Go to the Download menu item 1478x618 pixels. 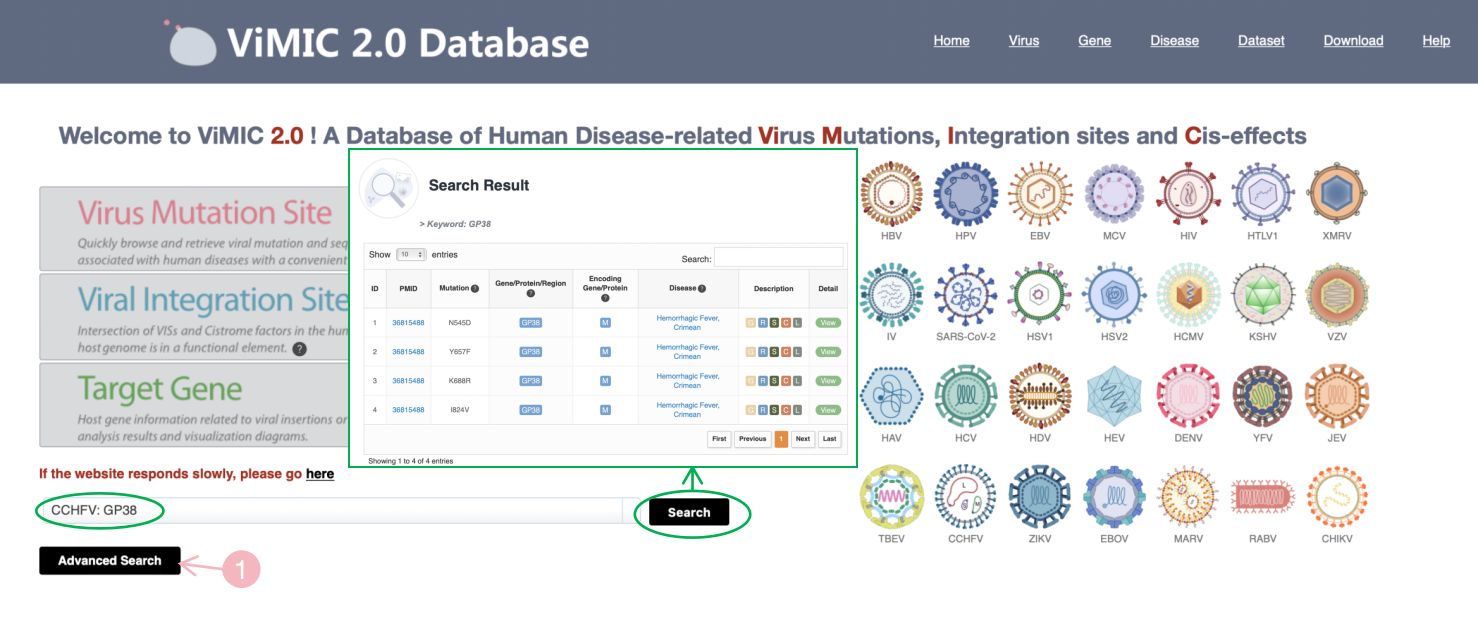click(1353, 41)
